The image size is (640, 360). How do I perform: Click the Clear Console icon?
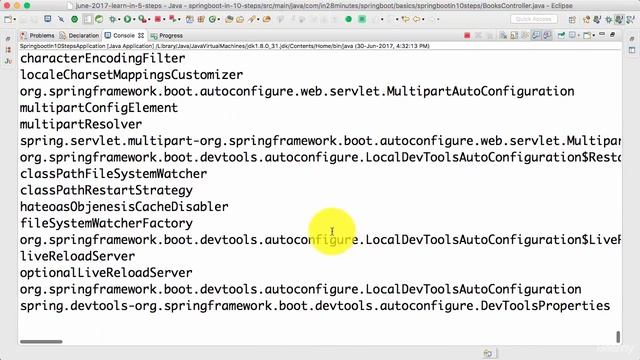coord(503,36)
